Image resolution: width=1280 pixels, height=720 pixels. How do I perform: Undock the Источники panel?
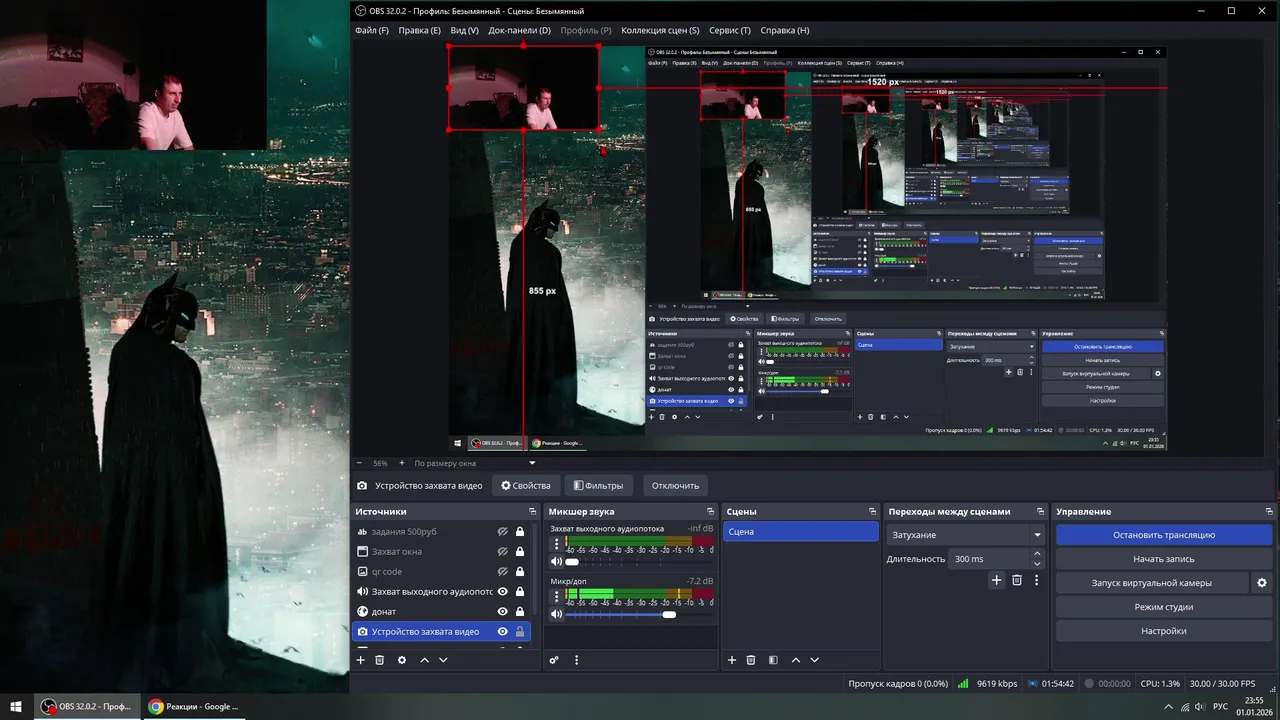click(533, 511)
